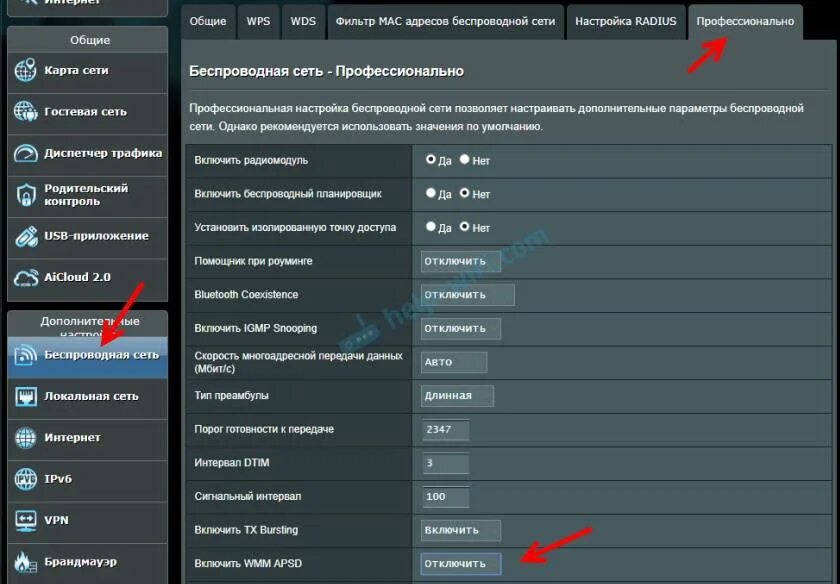
Task: Open the Интернет globe icon in advanced settings
Action: tap(25, 438)
